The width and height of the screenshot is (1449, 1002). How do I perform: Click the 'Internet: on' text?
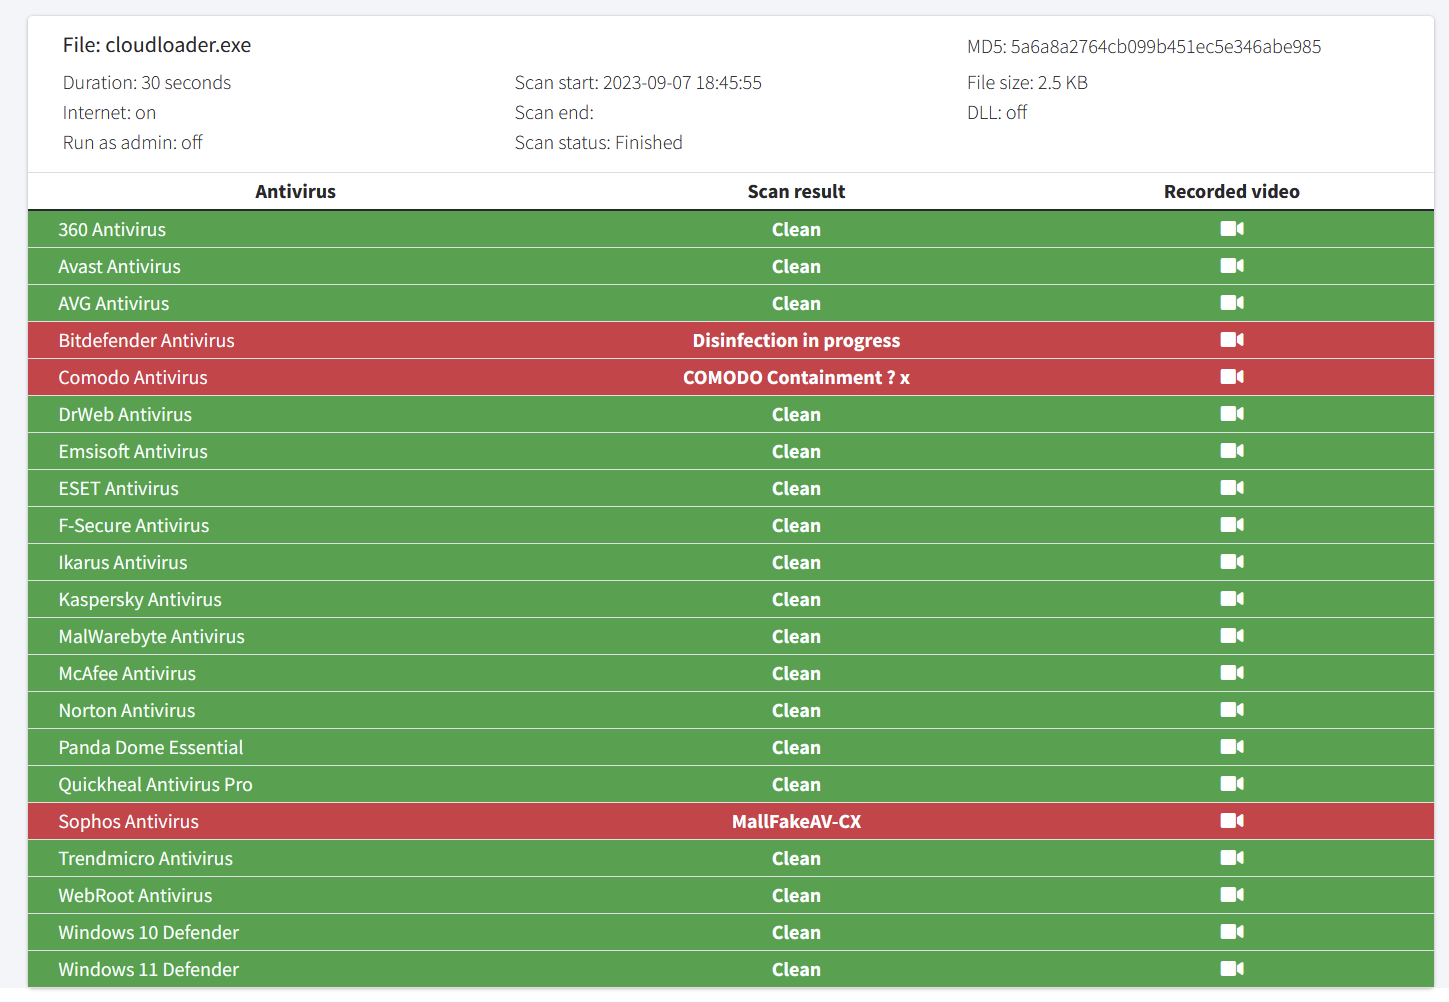pyautogui.click(x=109, y=113)
